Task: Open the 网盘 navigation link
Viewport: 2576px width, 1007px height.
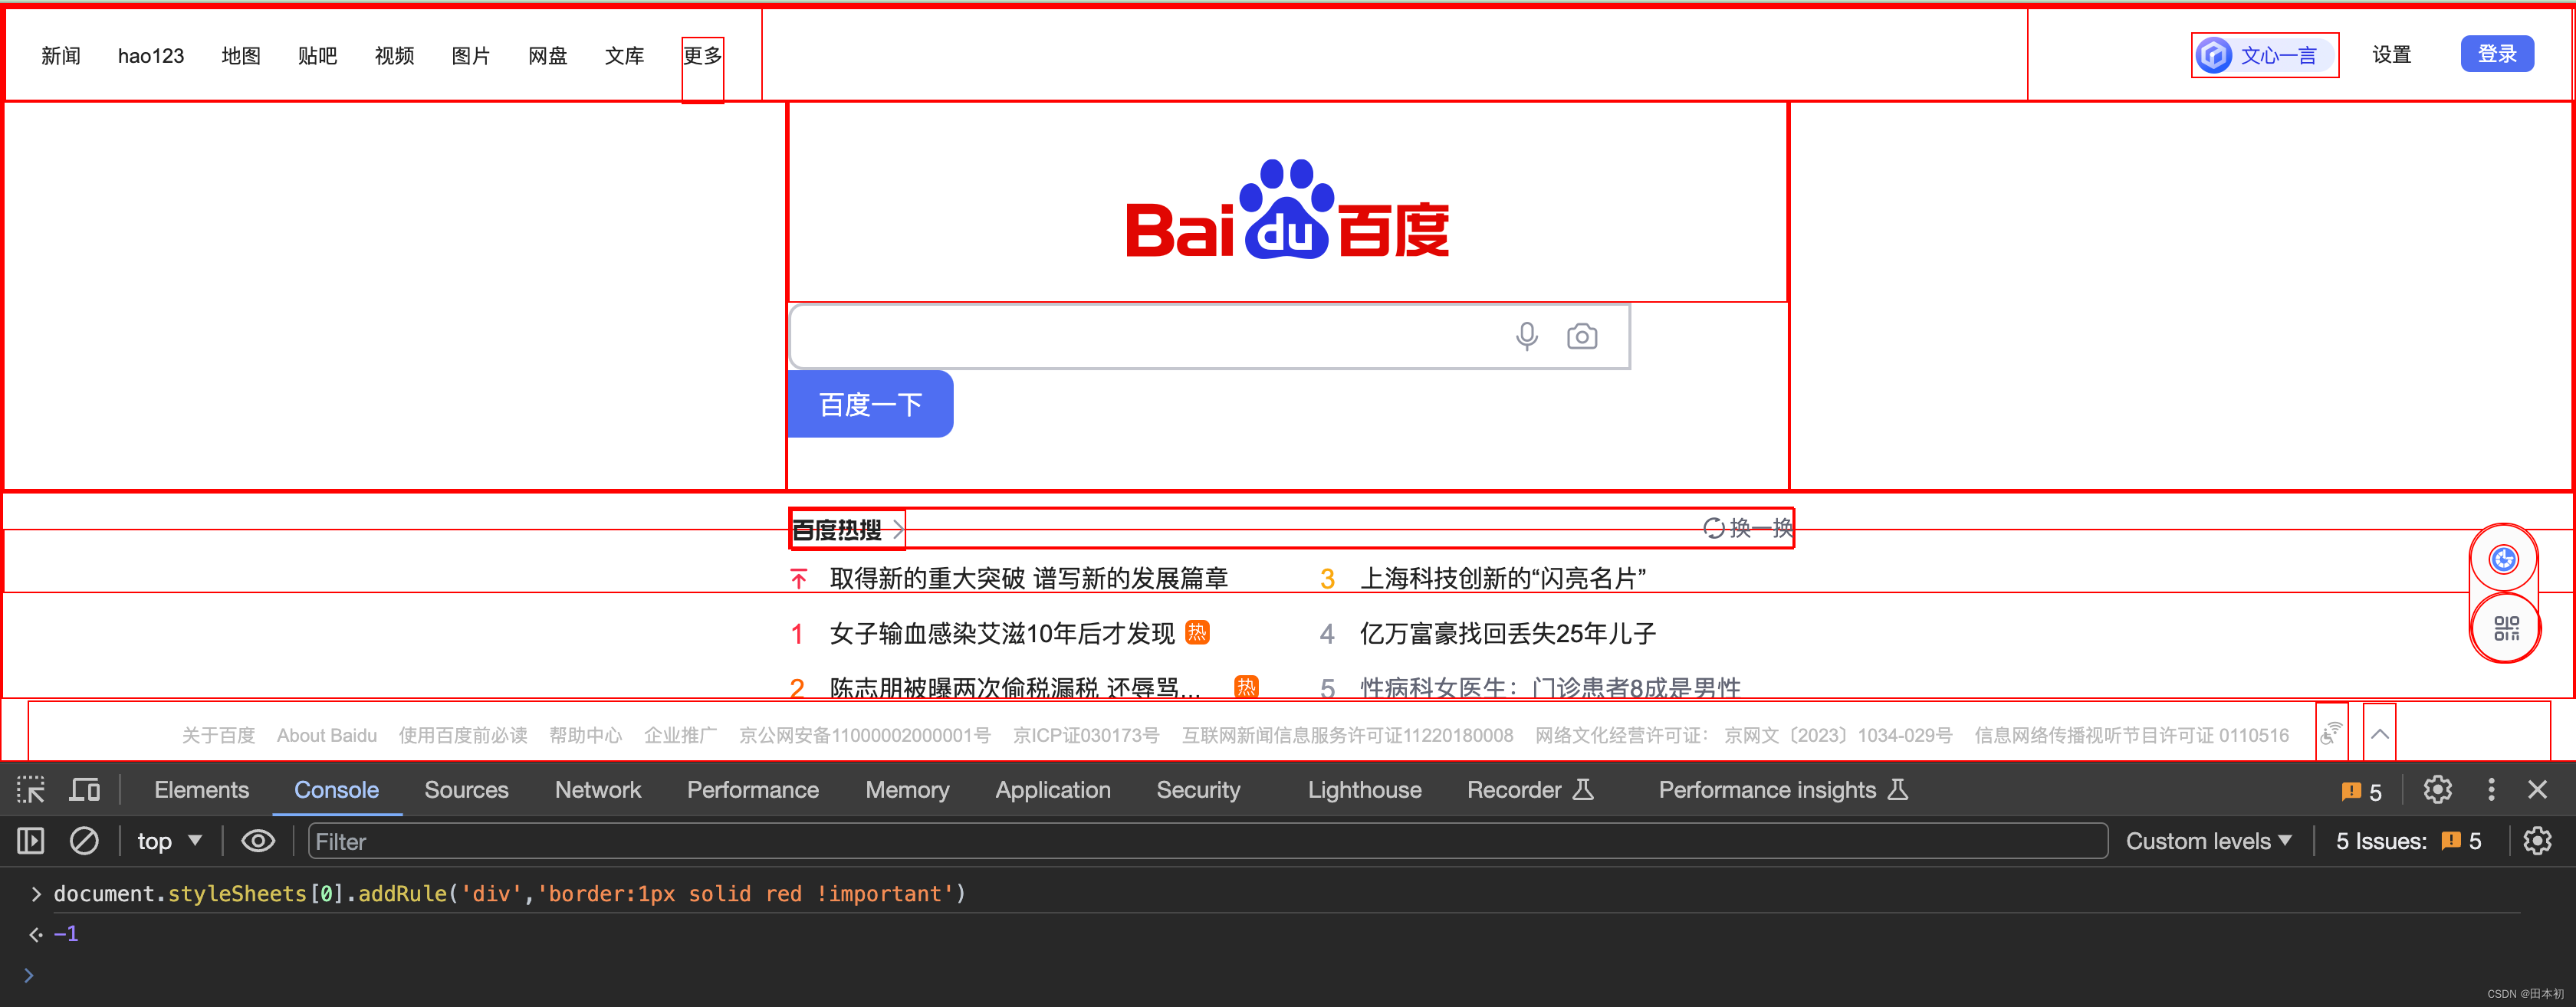Action: pos(548,56)
